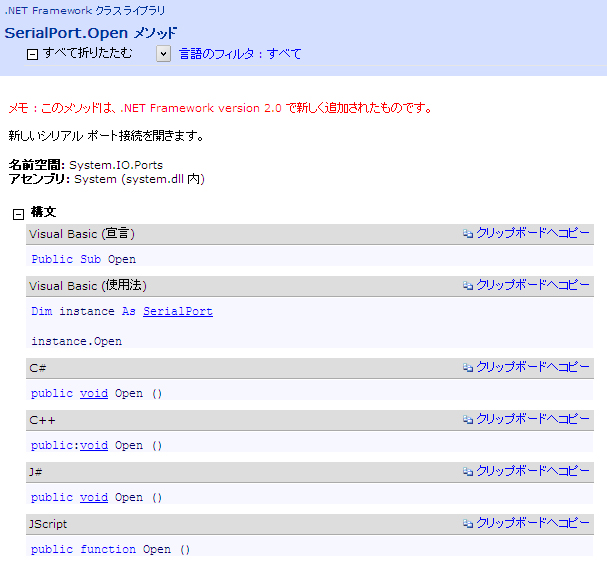This screenshot has width=607, height=566.
Task: Click the Visual Basic (使用法) header label
Action: tap(88, 286)
